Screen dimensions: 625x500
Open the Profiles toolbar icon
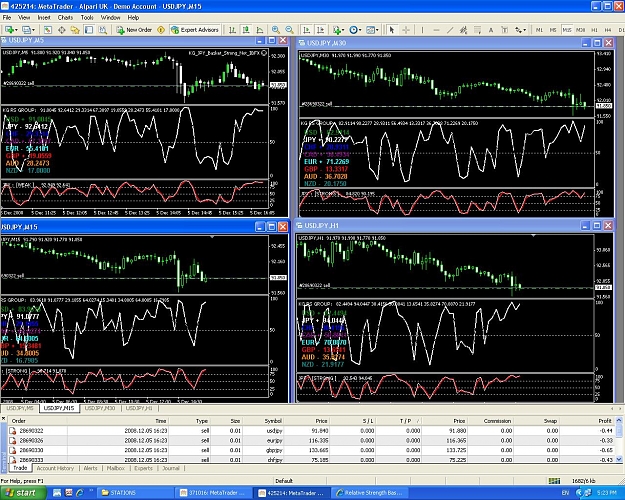click(26, 30)
